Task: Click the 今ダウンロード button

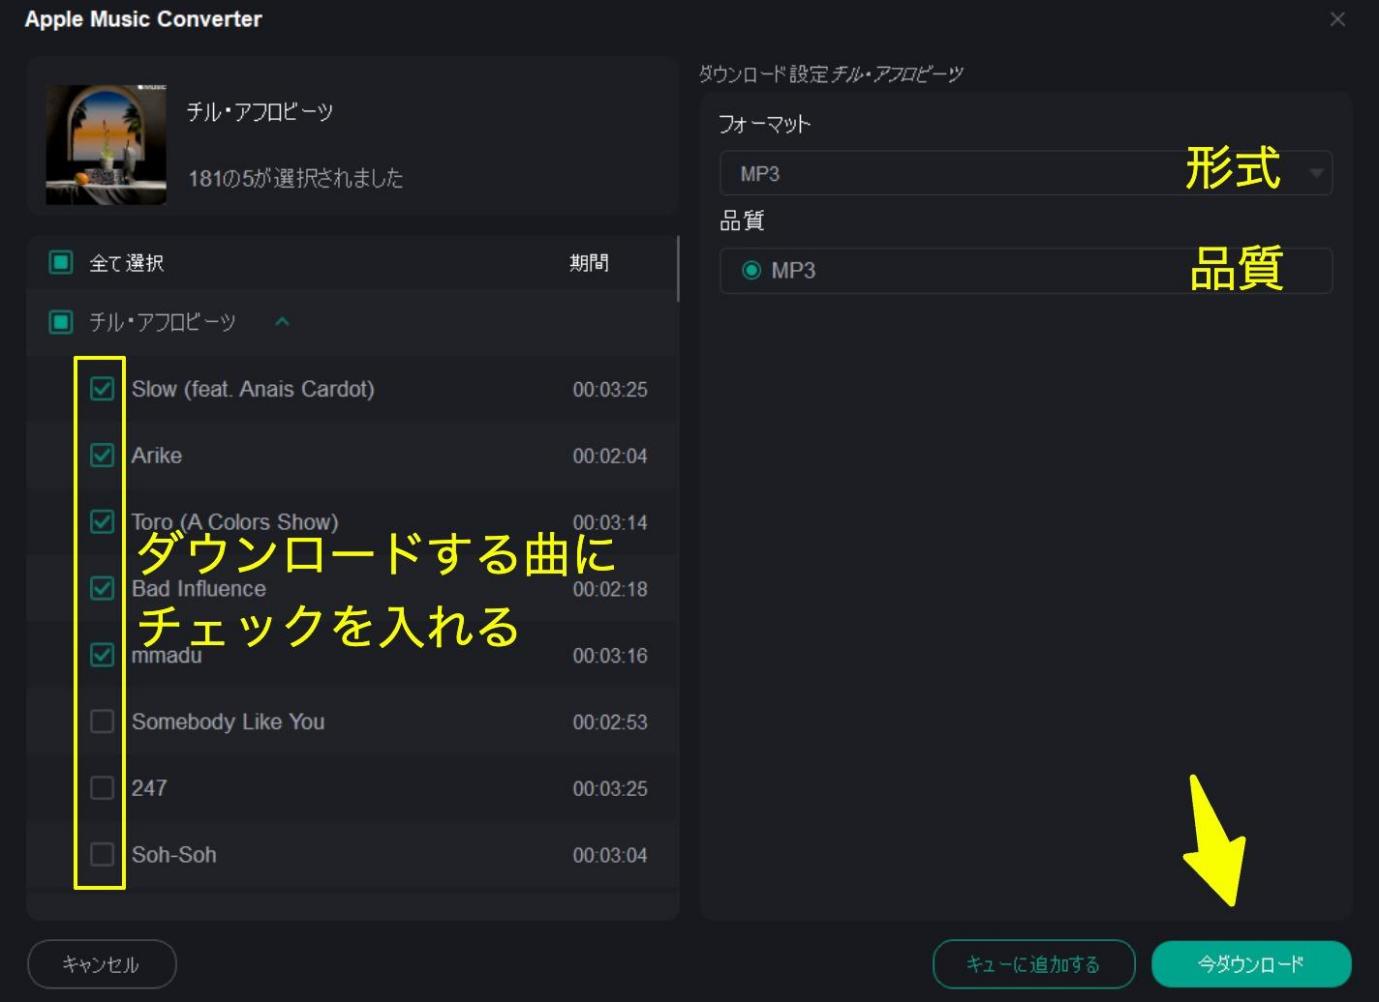Action: 1251,964
